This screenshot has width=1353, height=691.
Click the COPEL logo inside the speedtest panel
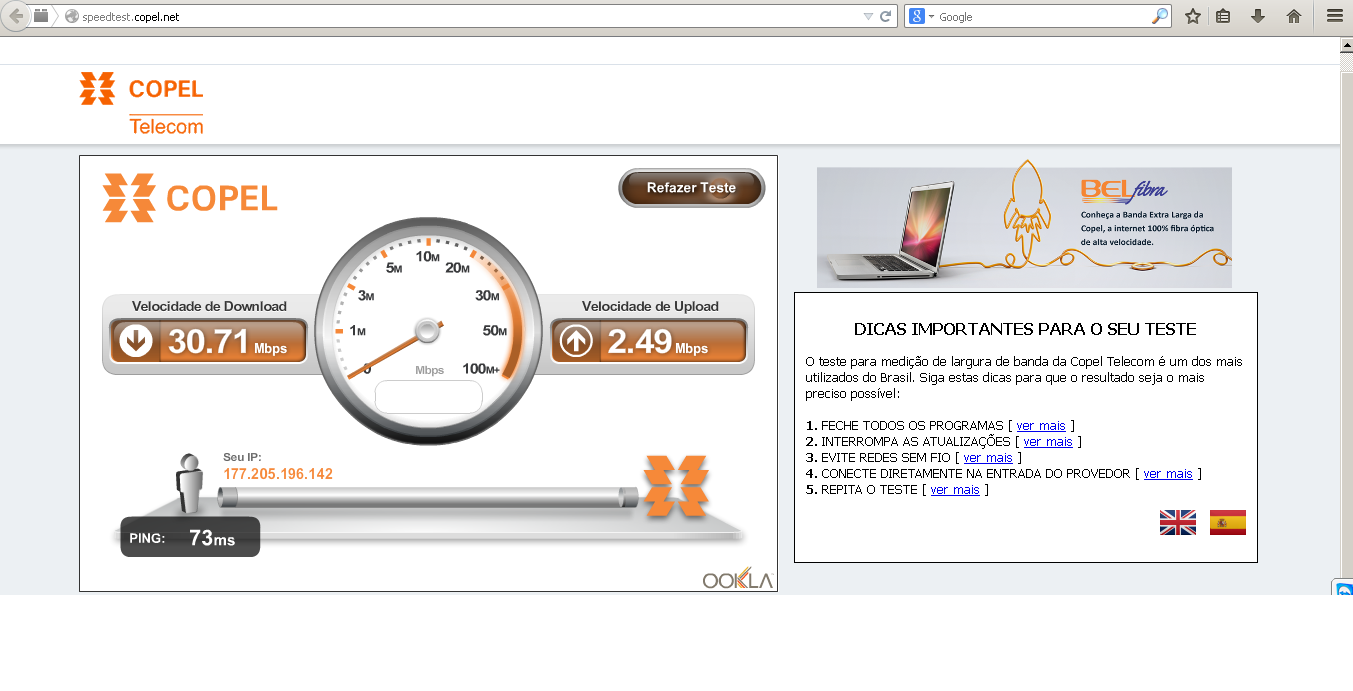pos(190,198)
